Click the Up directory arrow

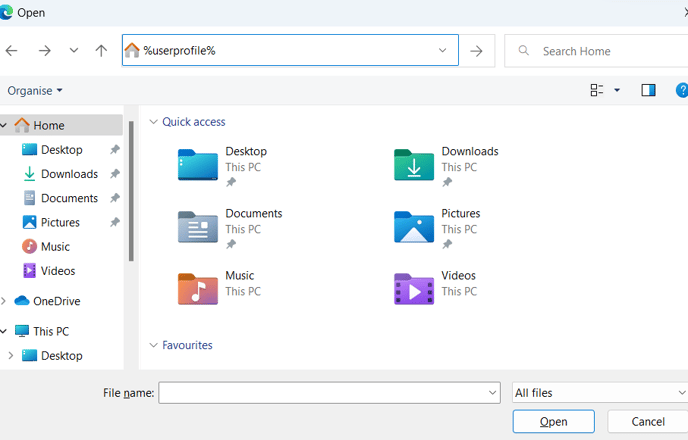(x=101, y=51)
